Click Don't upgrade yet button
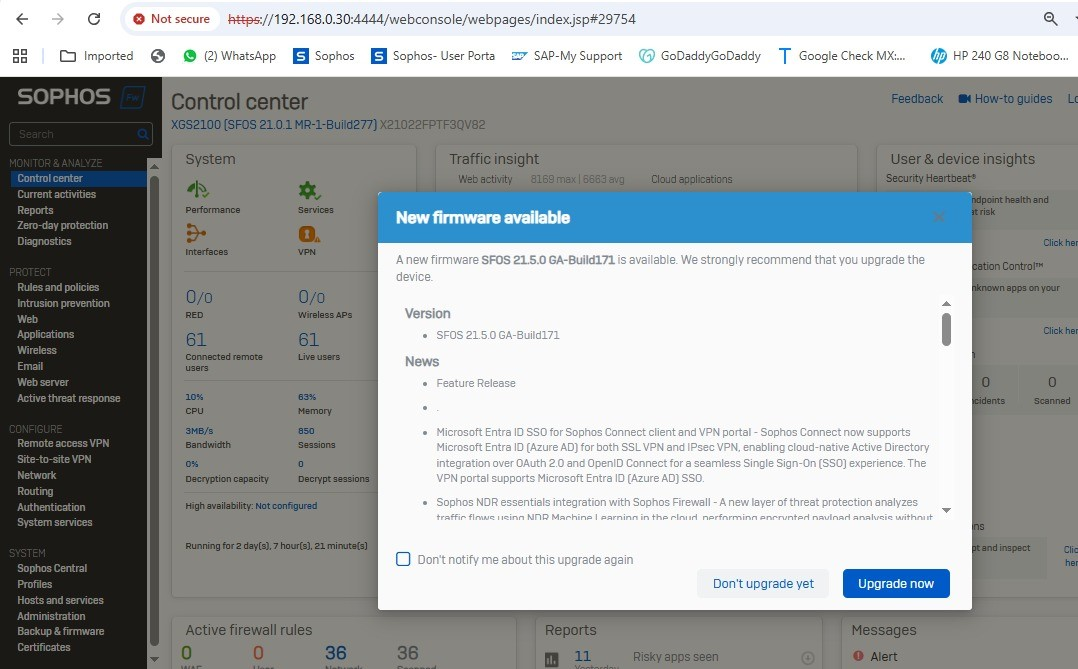Image resolution: width=1078 pixels, height=669 pixels. [x=763, y=583]
